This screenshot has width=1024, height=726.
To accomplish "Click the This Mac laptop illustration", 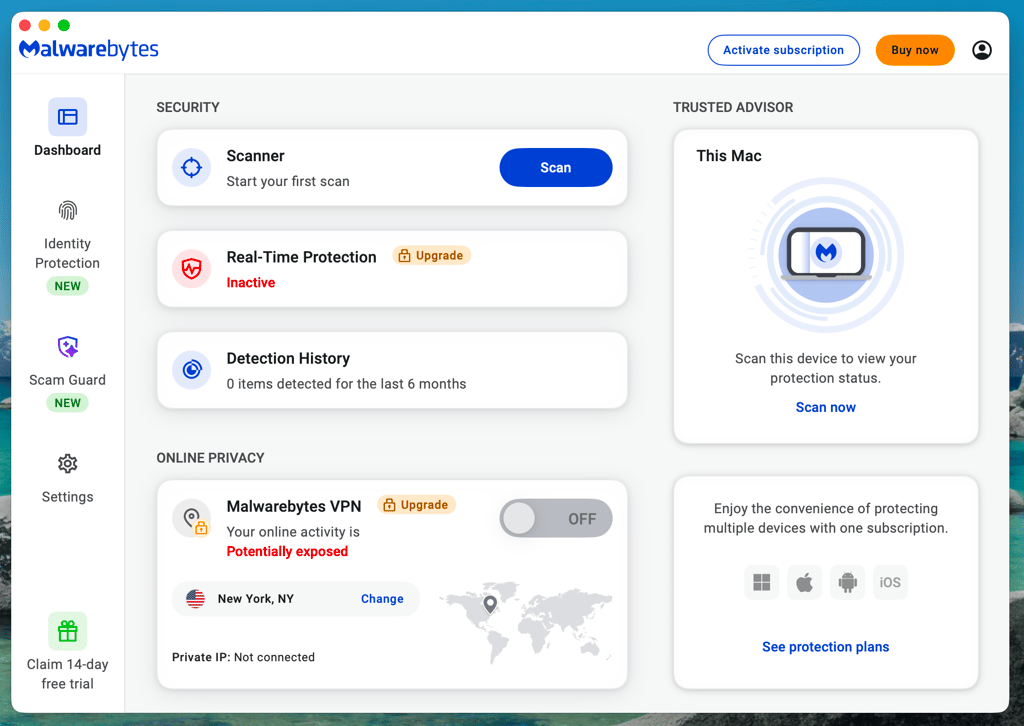I will point(826,255).
